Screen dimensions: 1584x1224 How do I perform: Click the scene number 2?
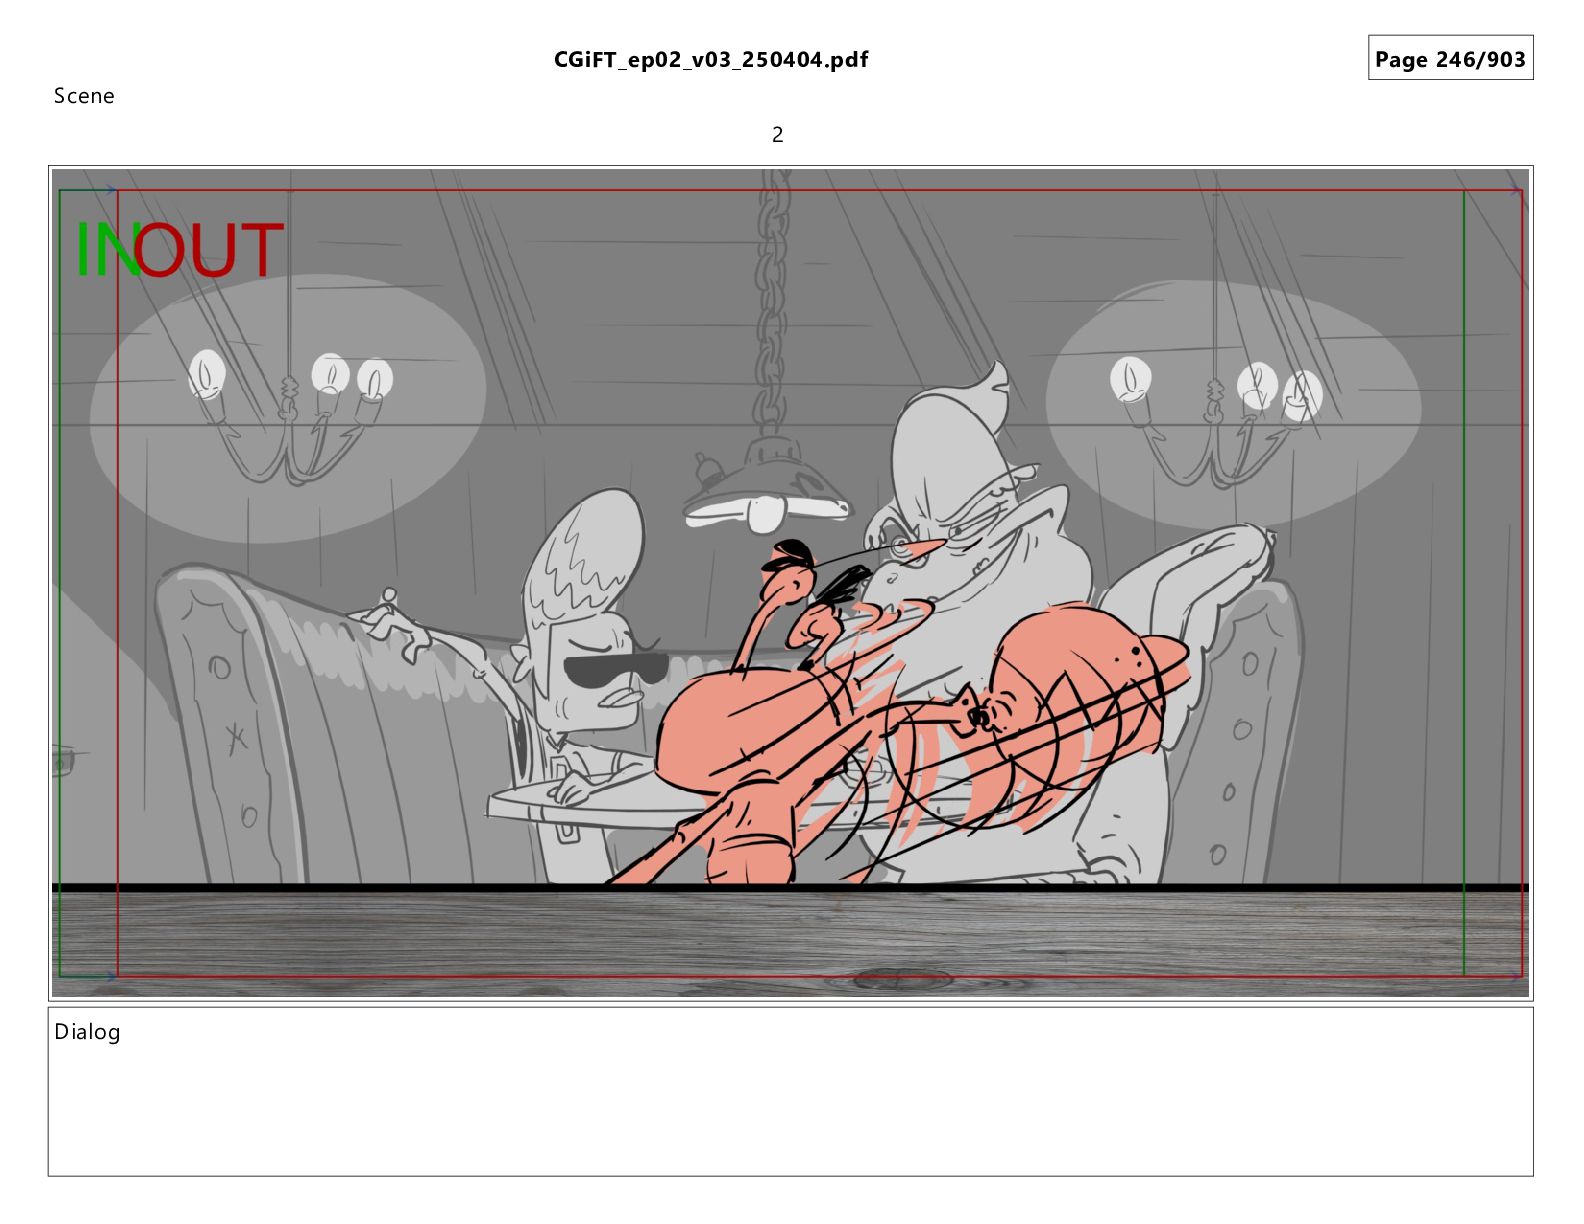coord(778,134)
